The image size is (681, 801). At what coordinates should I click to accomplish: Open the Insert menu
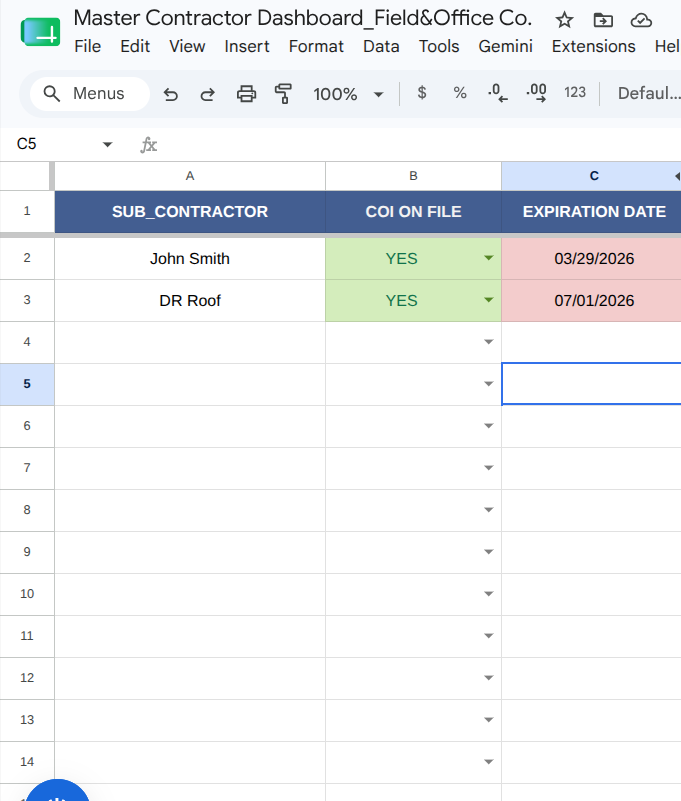click(247, 46)
